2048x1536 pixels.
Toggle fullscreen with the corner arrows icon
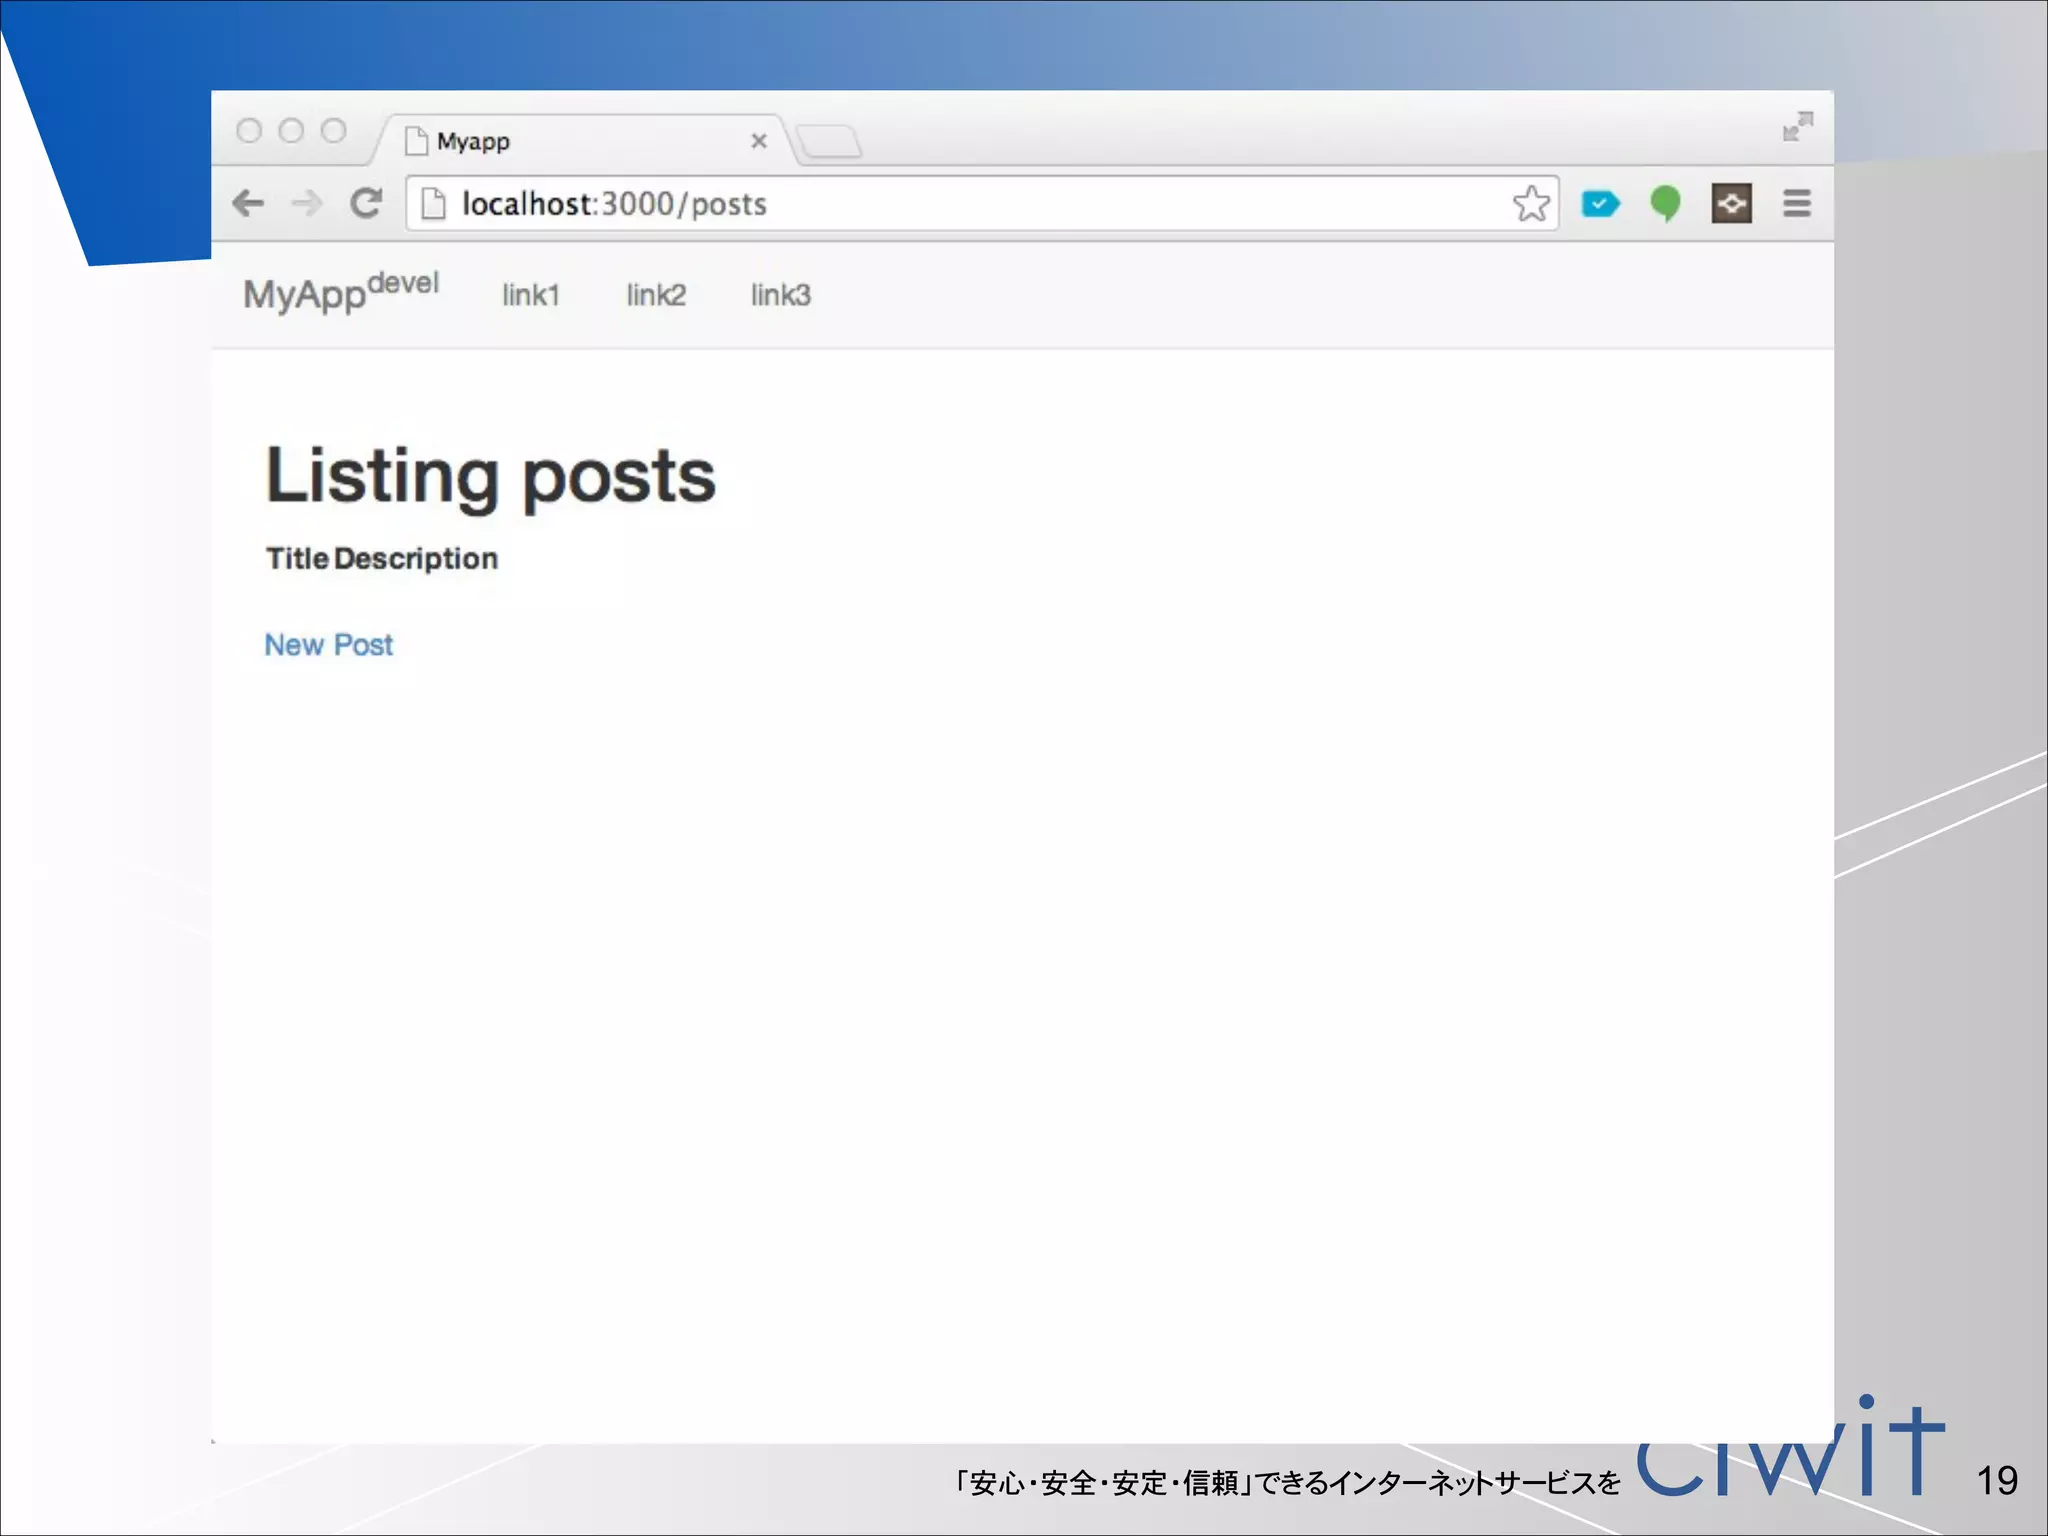[1797, 127]
